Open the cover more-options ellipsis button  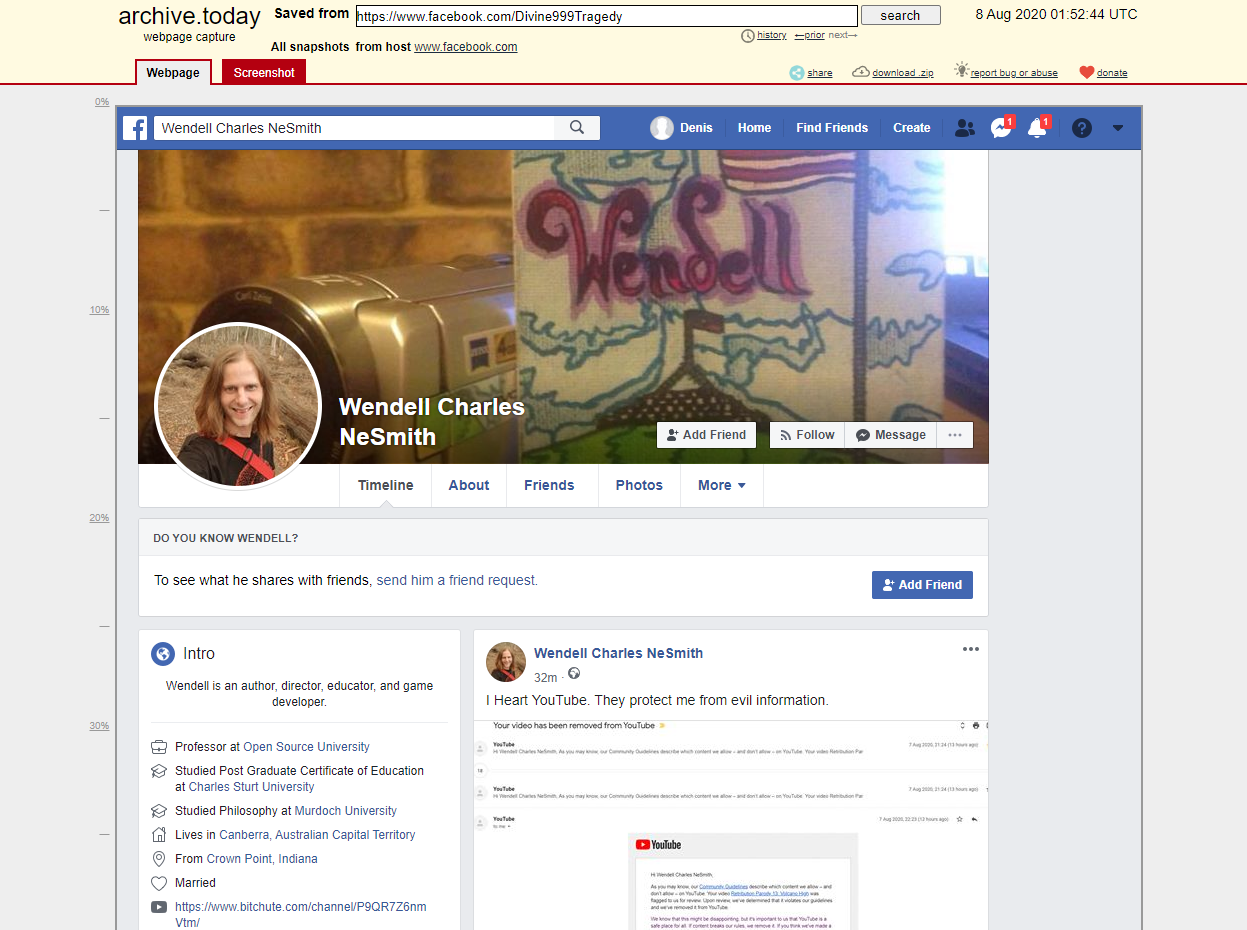coord(955,435)
